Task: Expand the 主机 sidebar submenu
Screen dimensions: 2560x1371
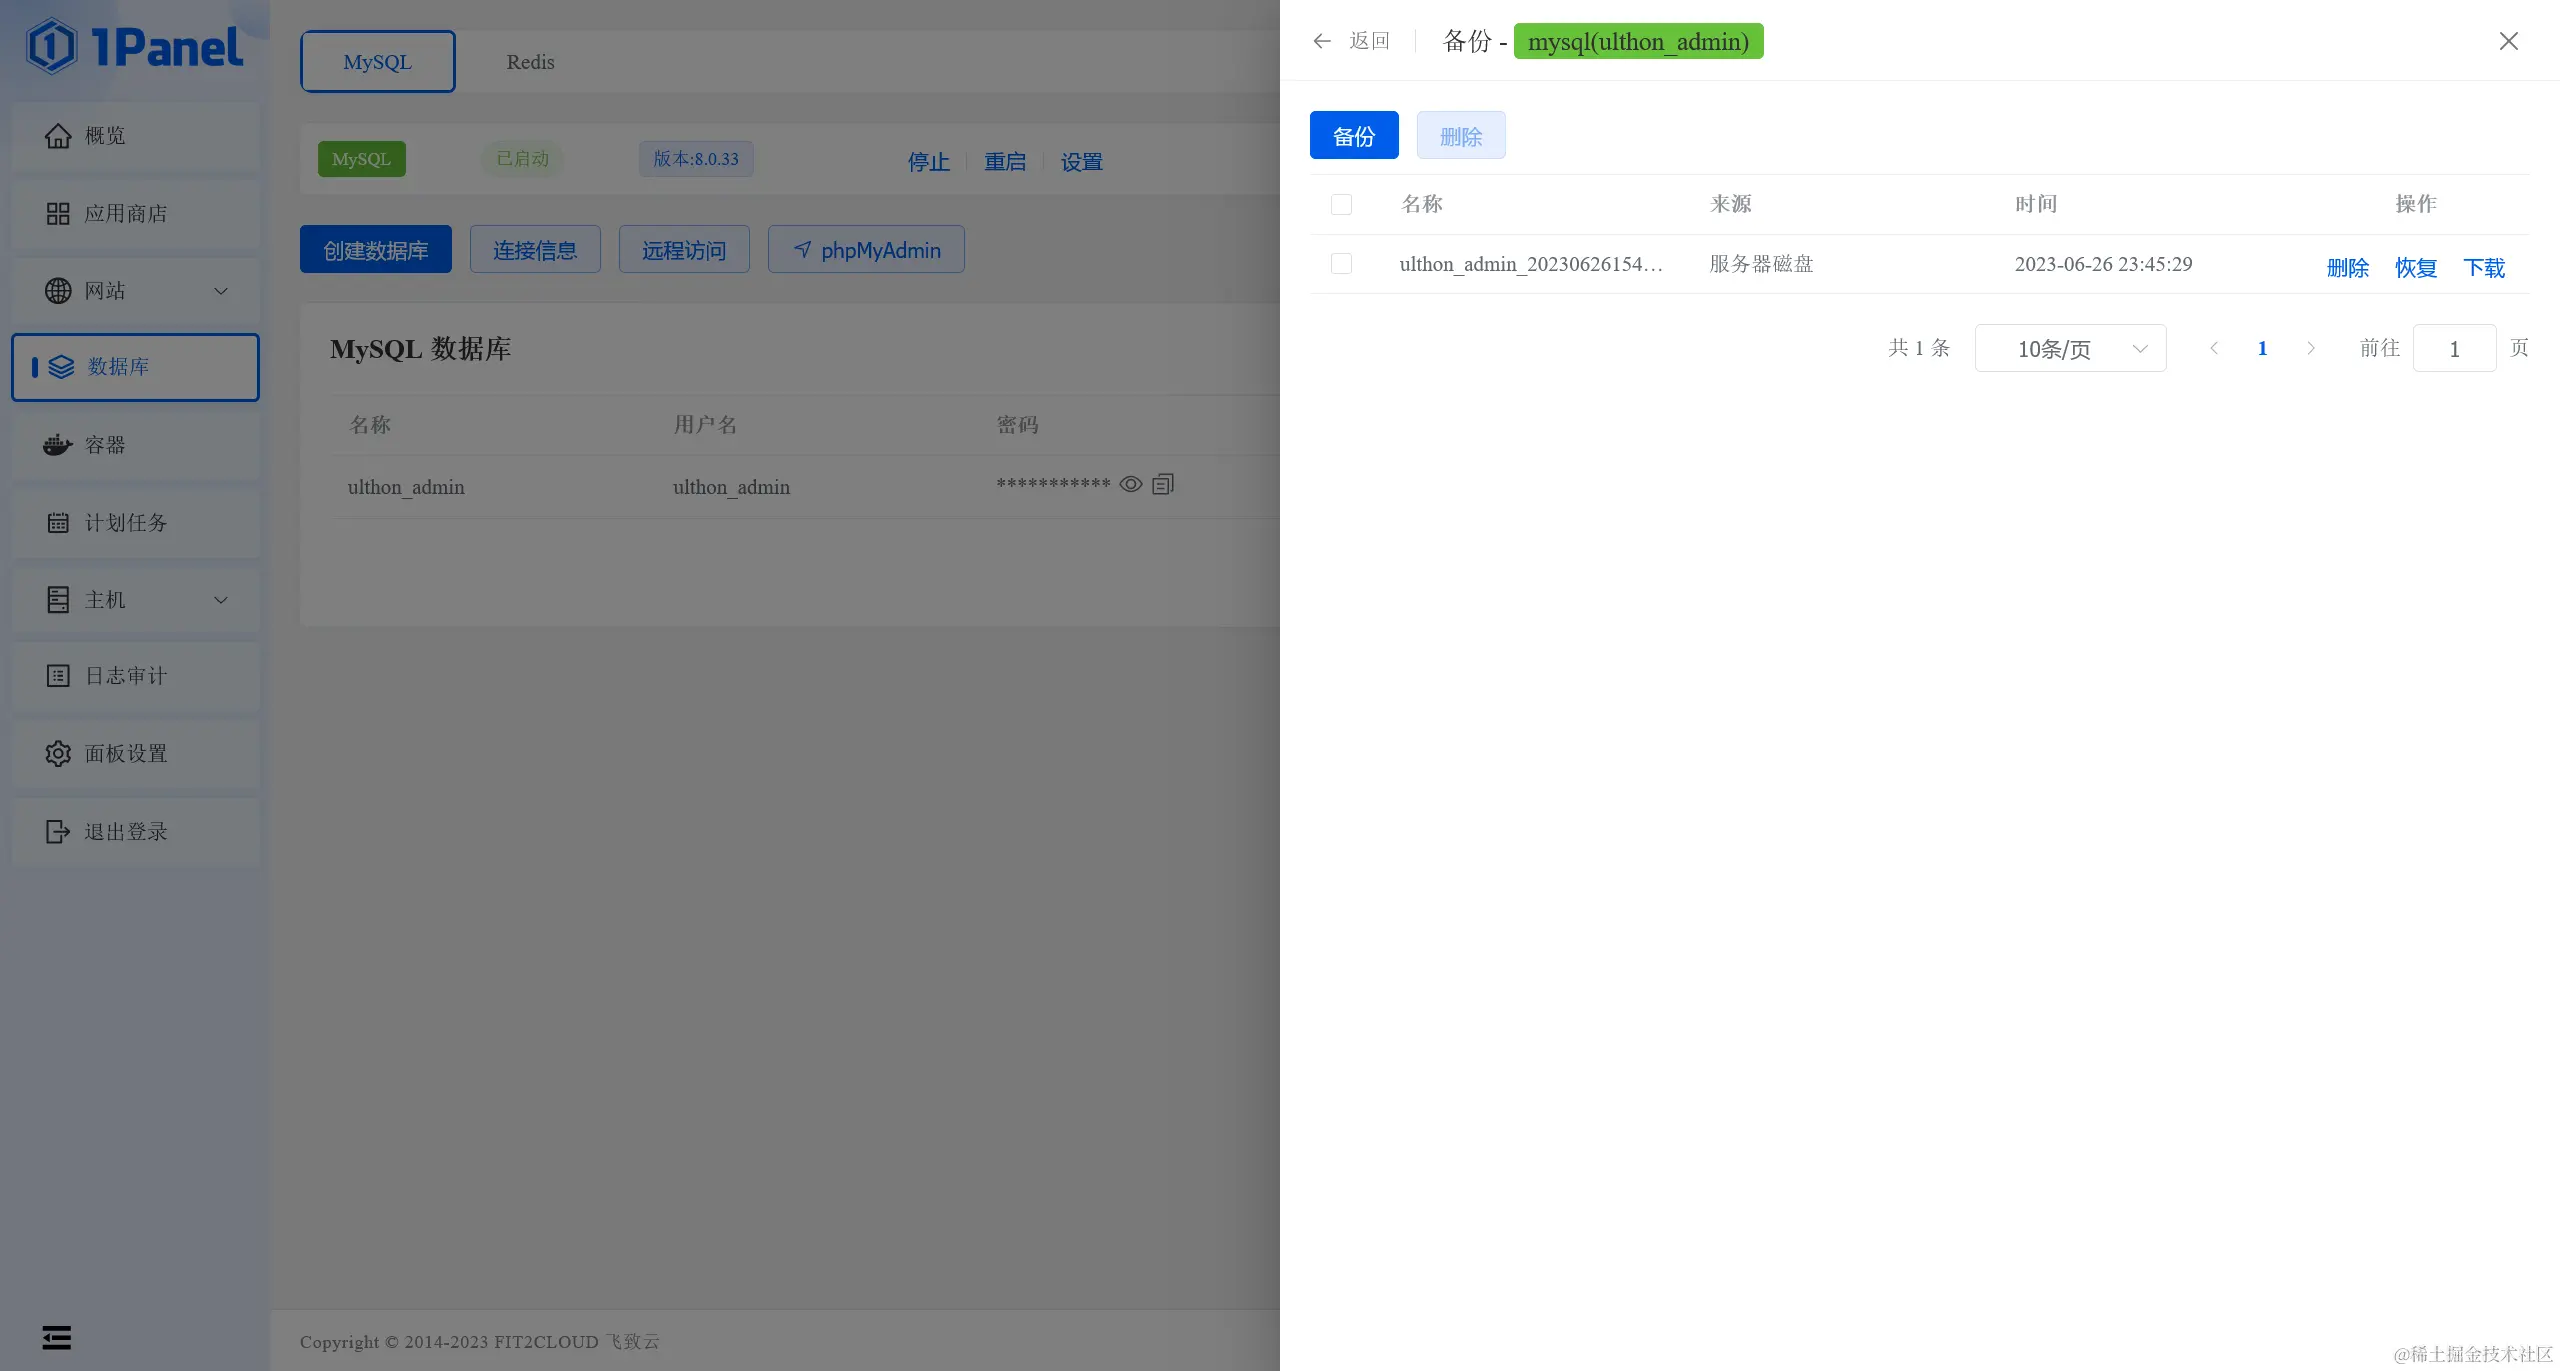Action: click(221, 600)
